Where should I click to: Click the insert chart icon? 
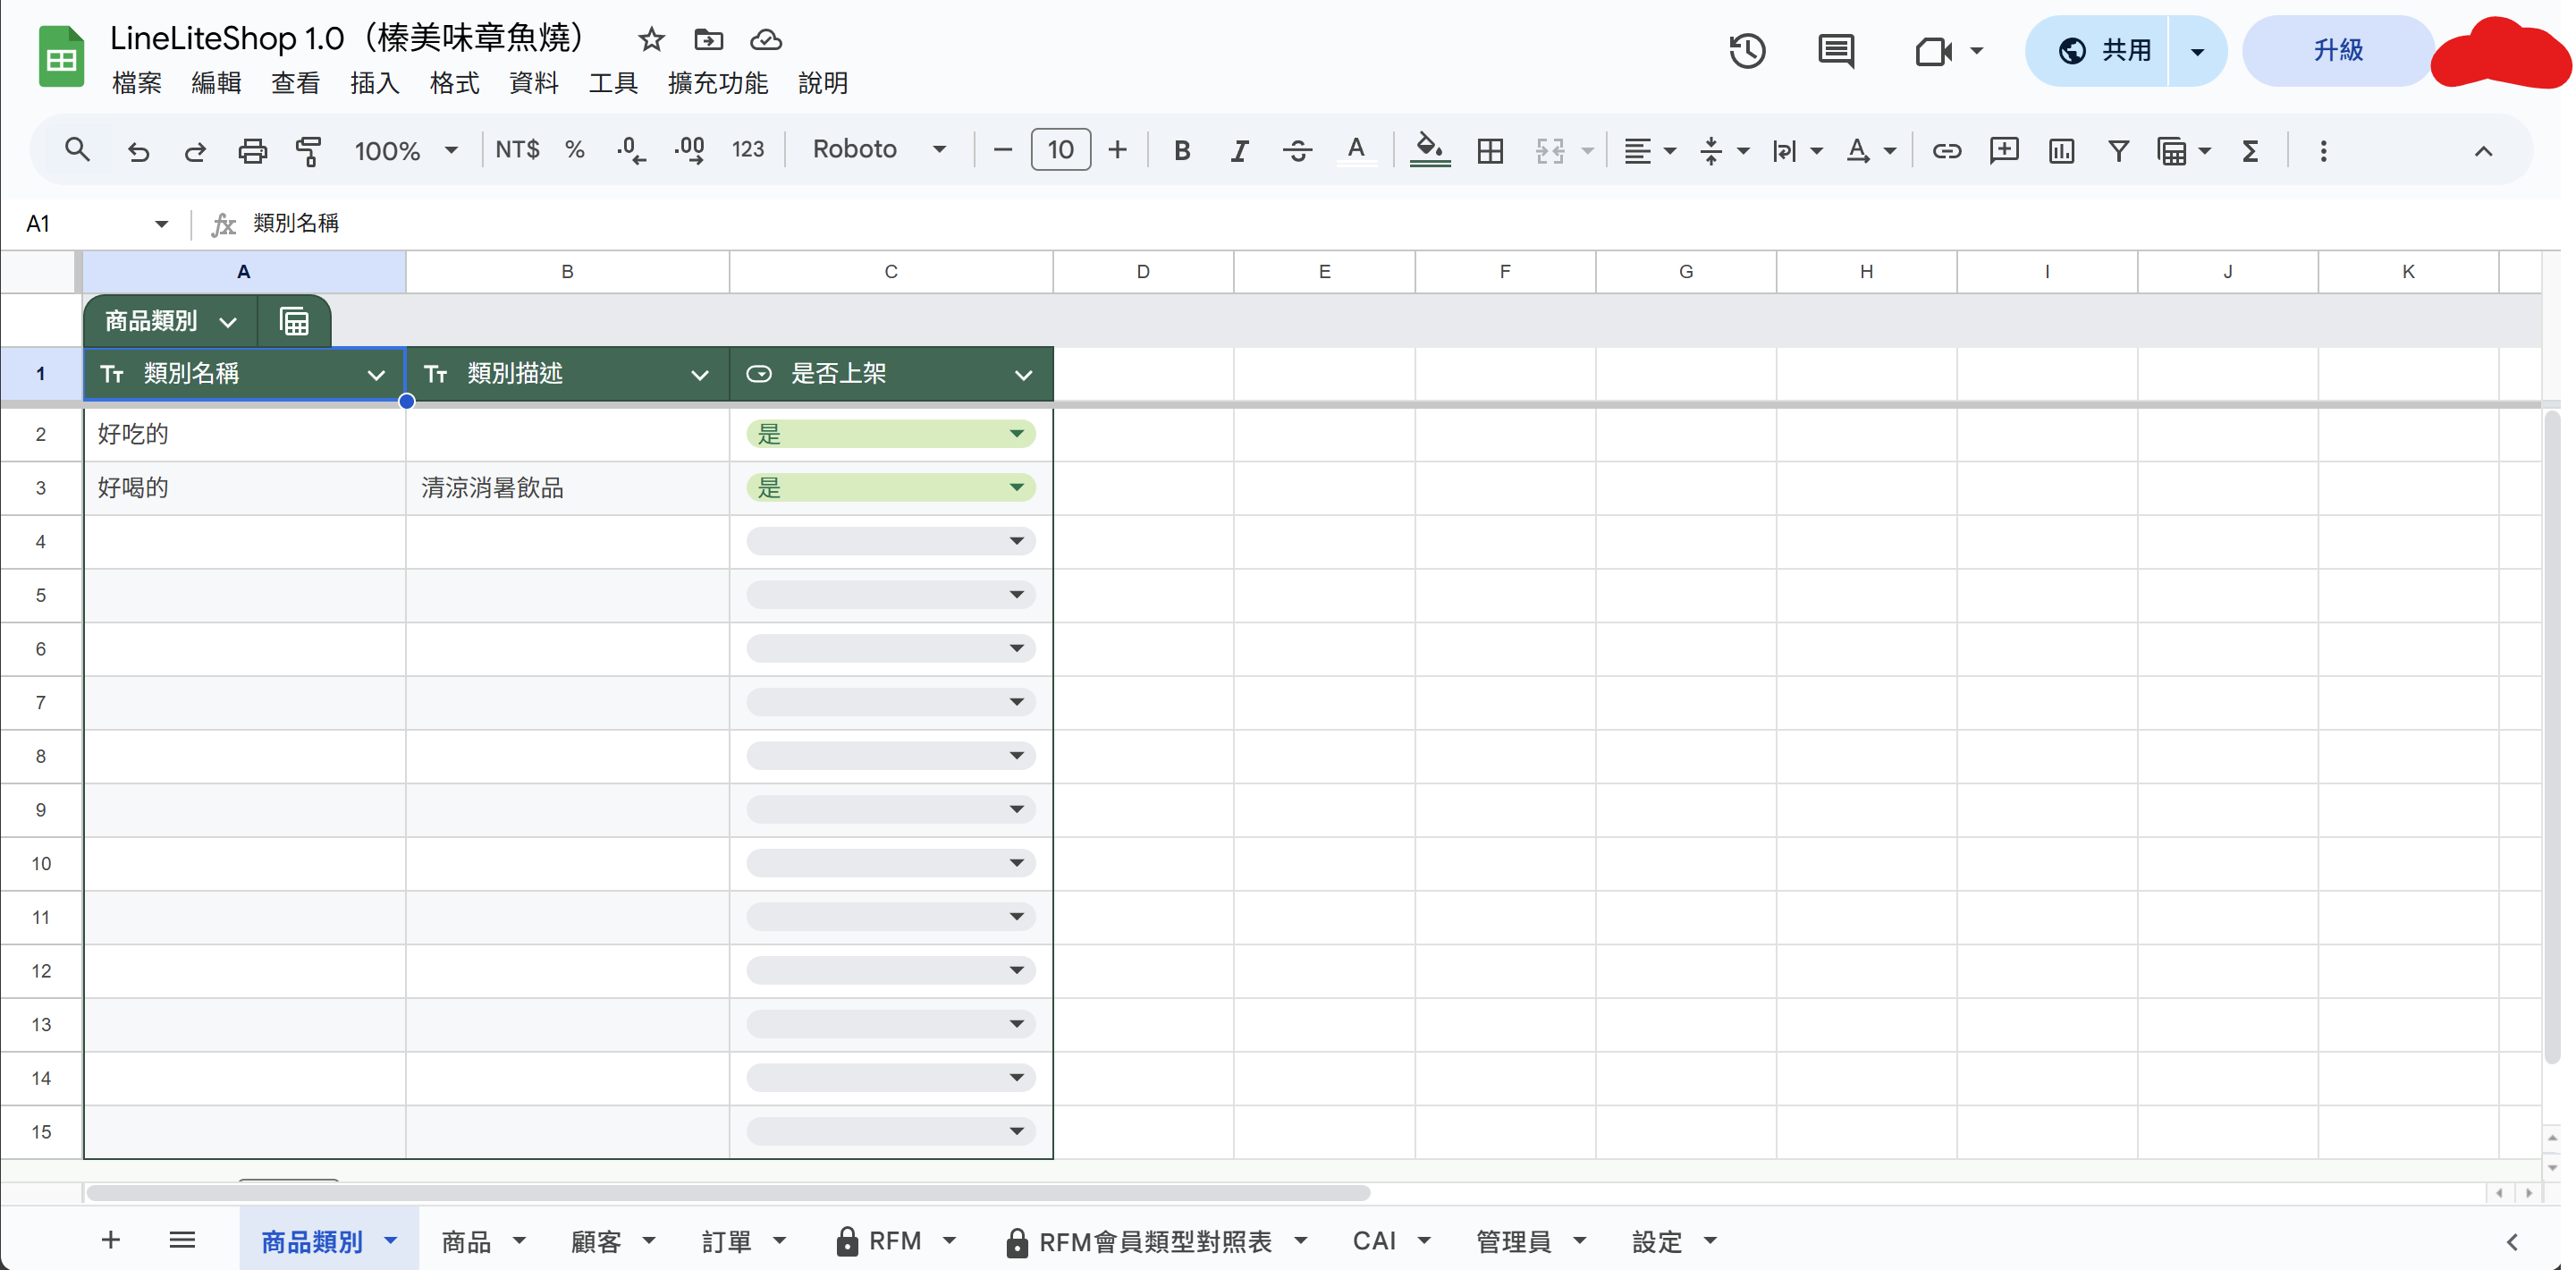click(2061, 151)
